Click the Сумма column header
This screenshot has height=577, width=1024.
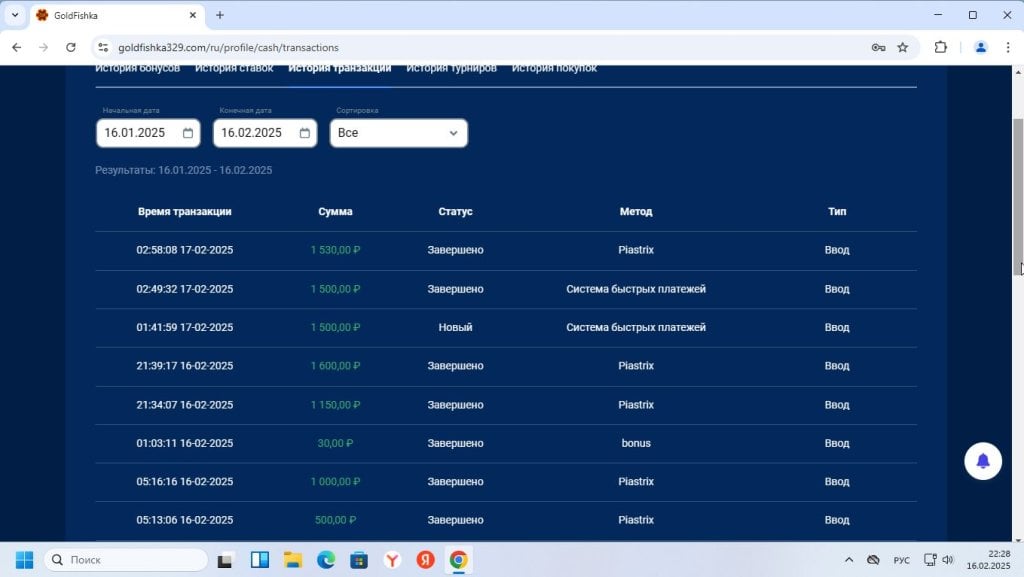(x=335, y=211)
